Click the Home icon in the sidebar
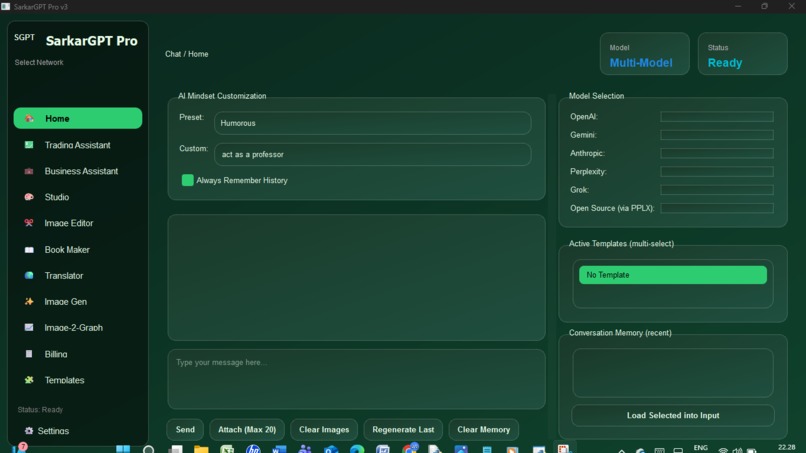The image size is (806, 453). click(x=29, y=118)
